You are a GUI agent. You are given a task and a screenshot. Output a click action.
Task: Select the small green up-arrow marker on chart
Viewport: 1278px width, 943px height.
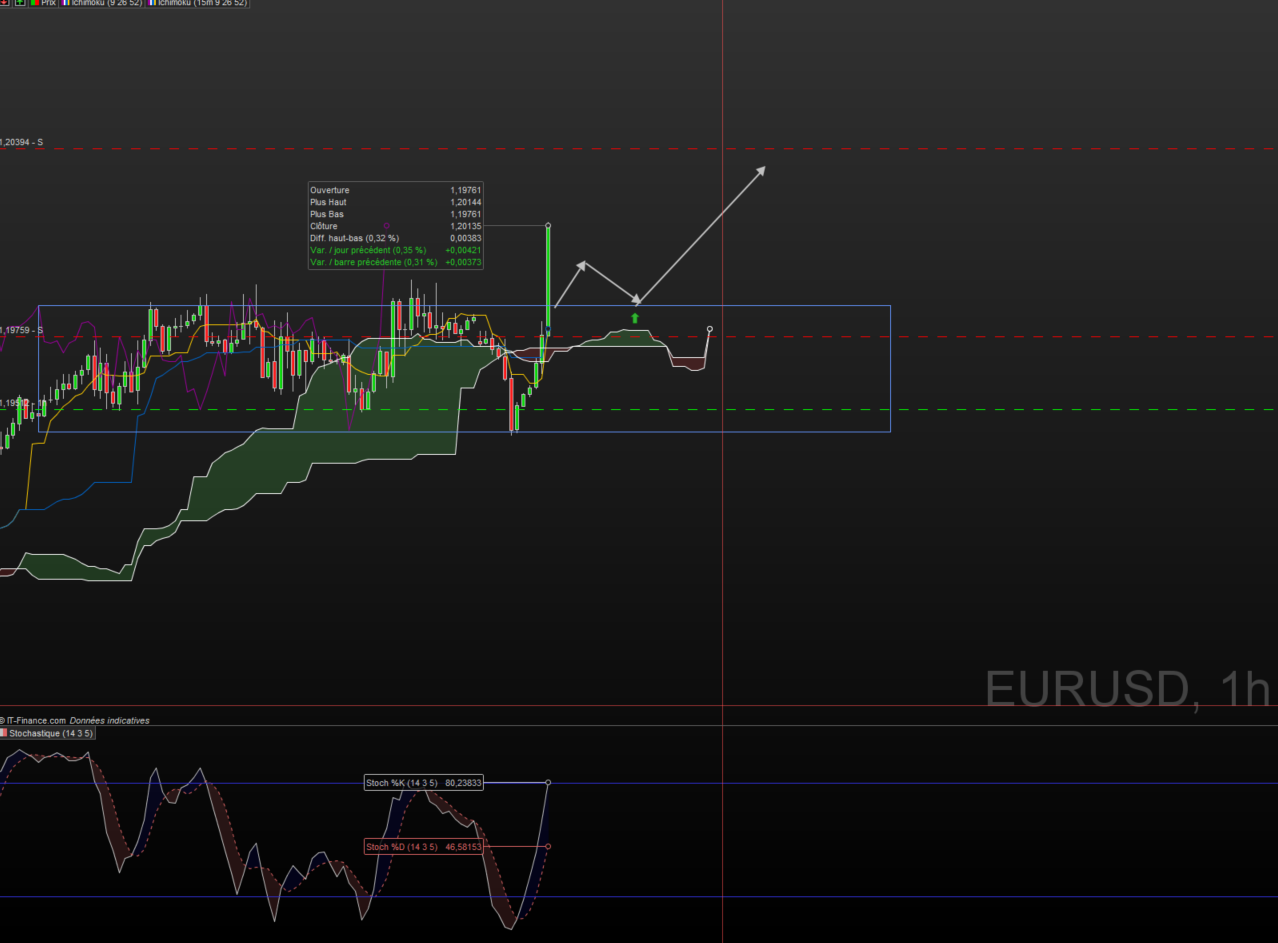point(634,318)
